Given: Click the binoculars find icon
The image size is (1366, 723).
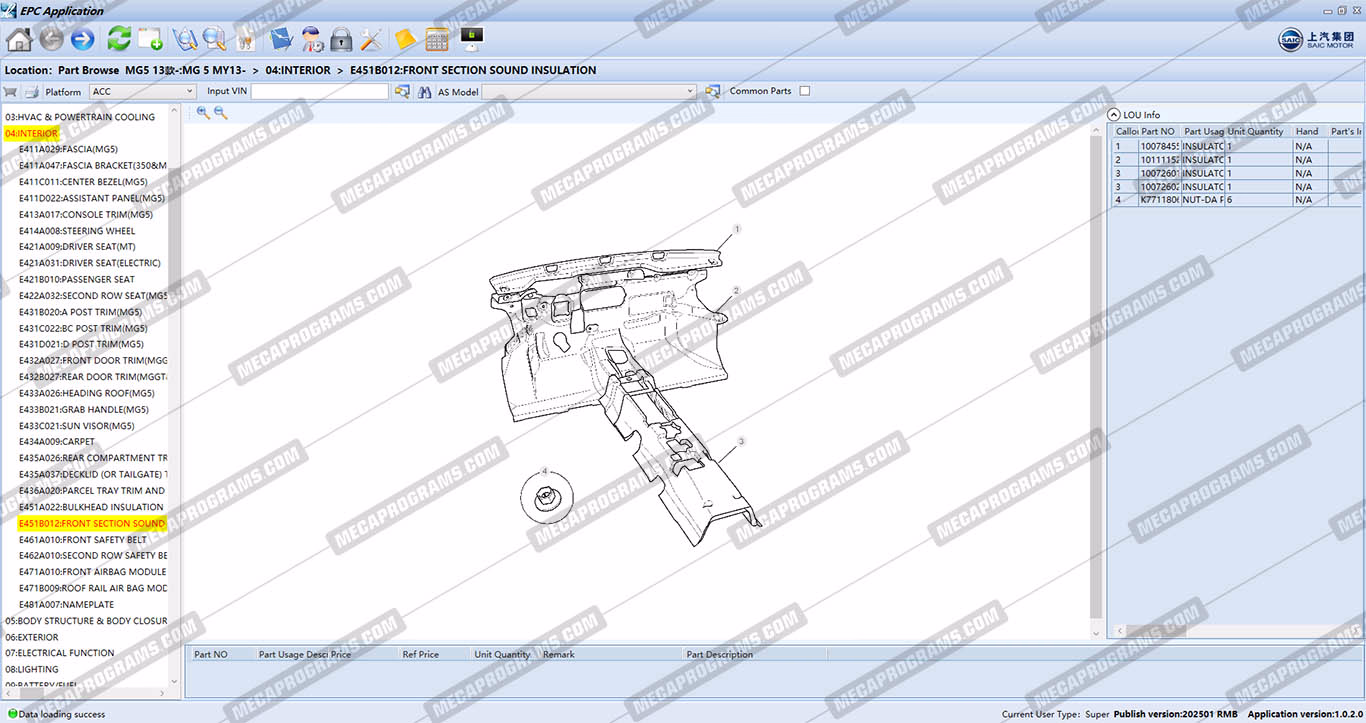Looking at the screenshot, I should pos(424,91).
